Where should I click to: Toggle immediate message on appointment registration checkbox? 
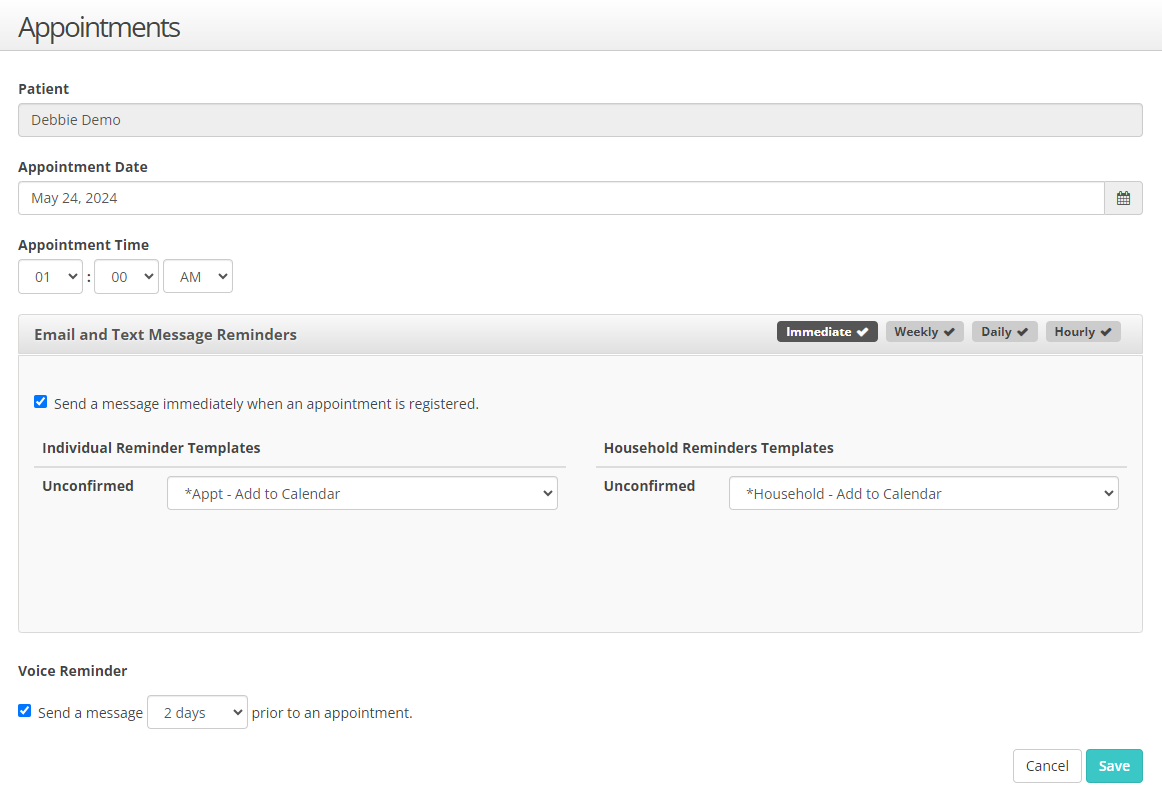41,402
